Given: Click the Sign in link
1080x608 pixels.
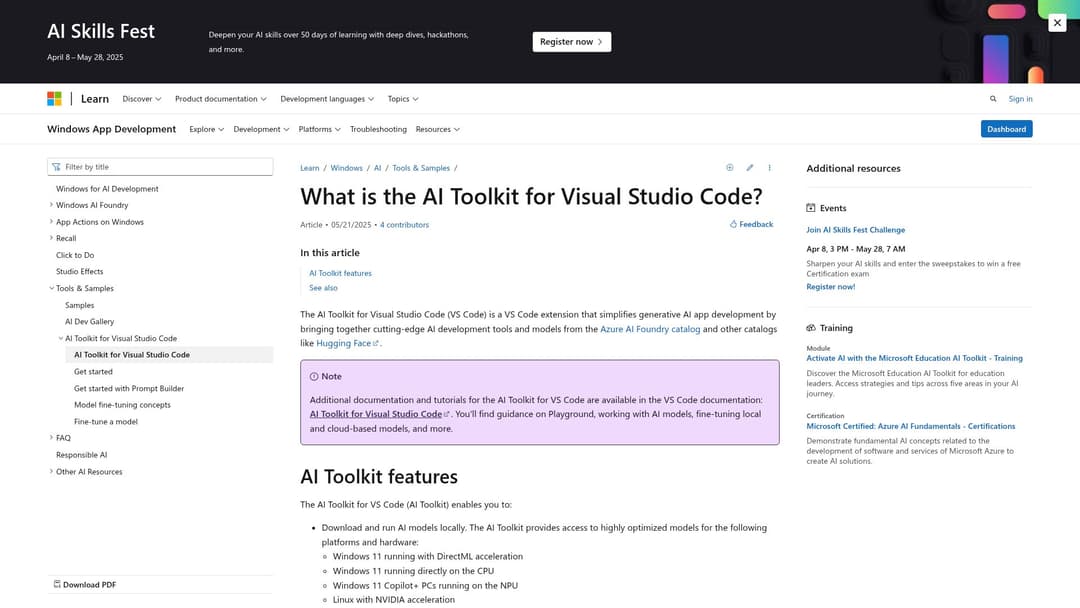Looking at the screenshot, I should pos(1020,98).
